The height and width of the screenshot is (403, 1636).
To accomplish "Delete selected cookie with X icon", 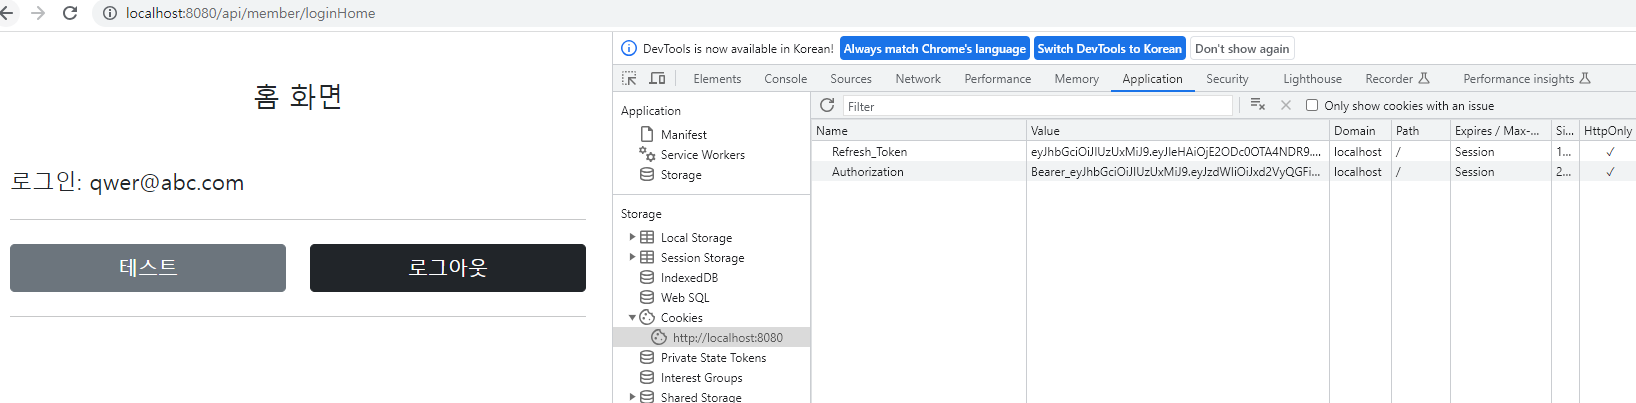I will [x=1286, y=105].
